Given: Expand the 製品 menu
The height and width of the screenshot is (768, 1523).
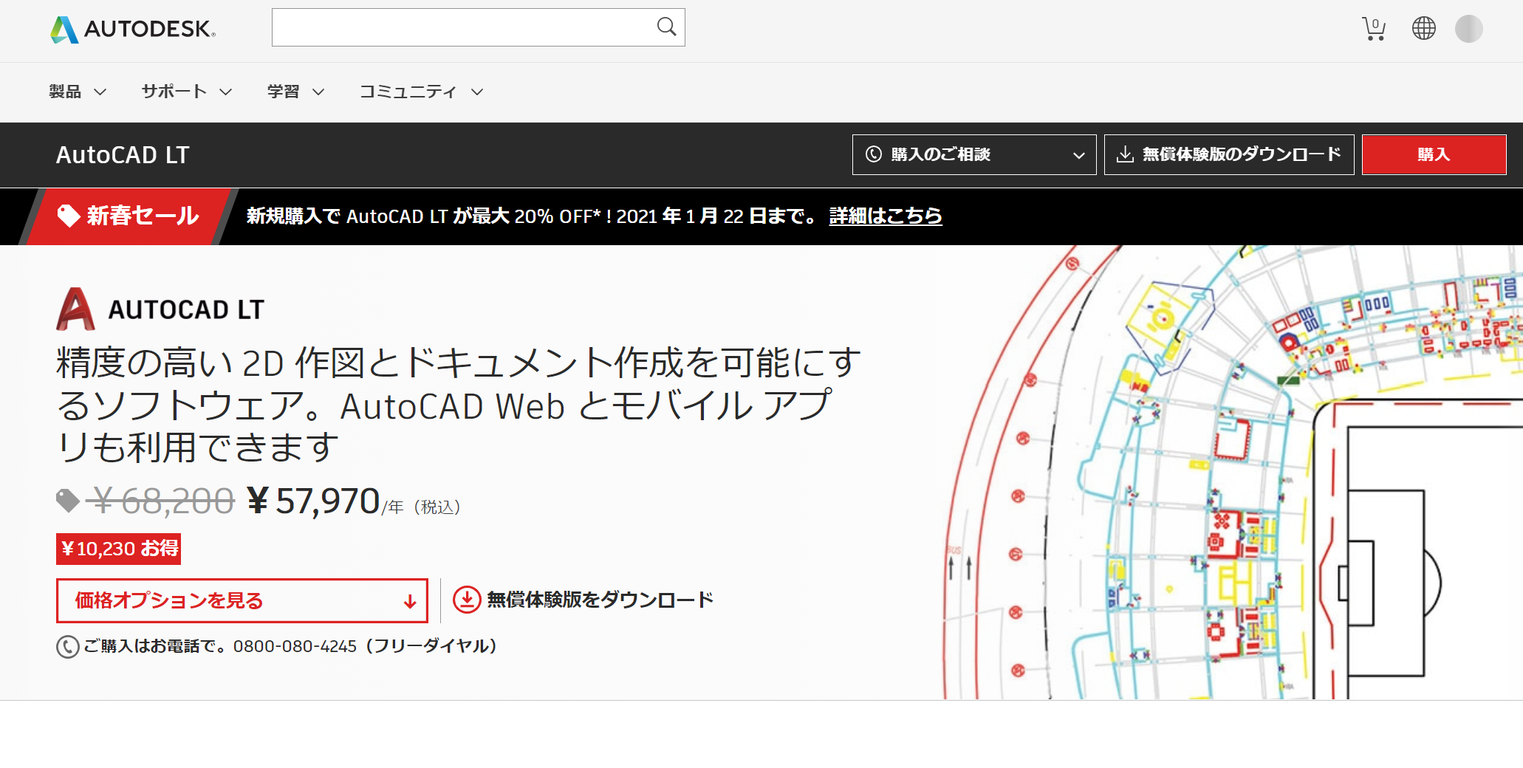Looking at the screenshot, I should click(x=78, y=92).
